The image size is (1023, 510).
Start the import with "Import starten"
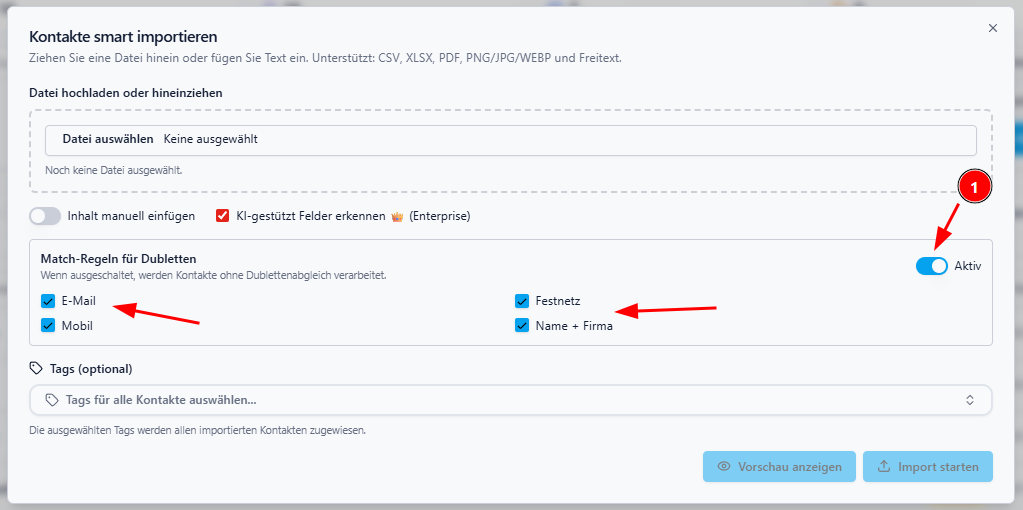[x=928, y=467]
